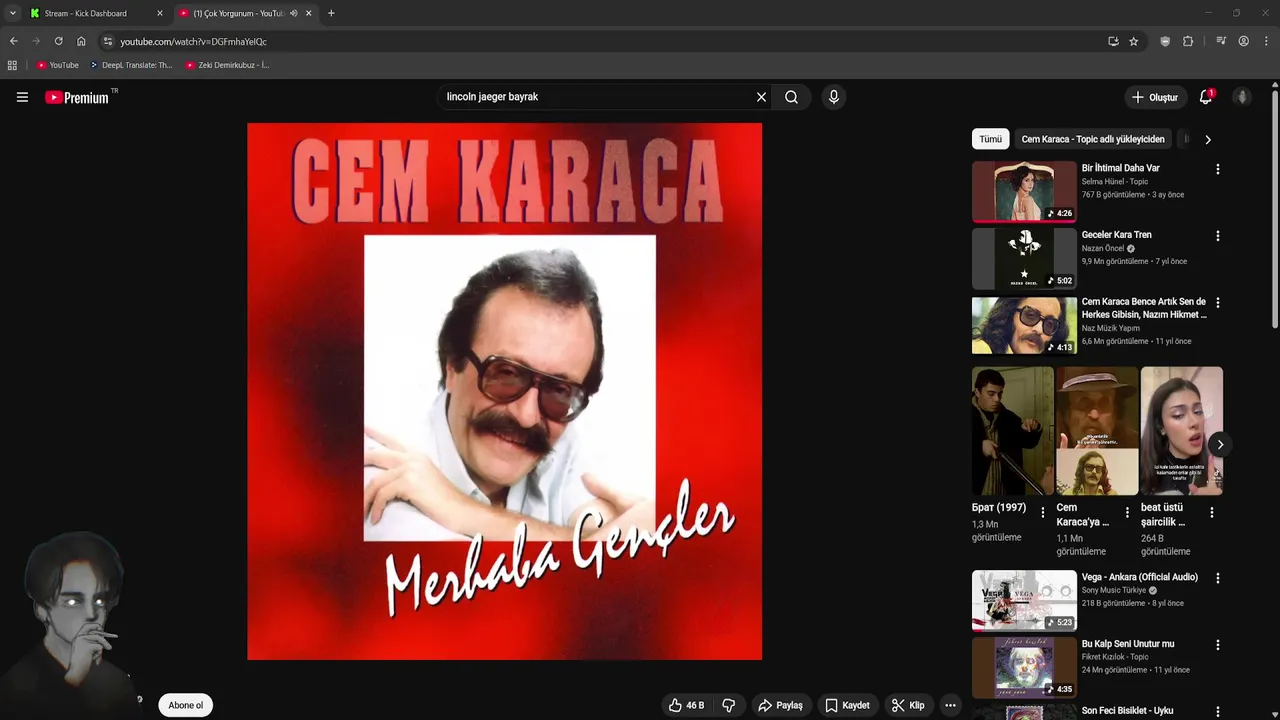Open browser media control icon
The width and height of the screenshot is (1280, 720).
(x=1221, y=41)
